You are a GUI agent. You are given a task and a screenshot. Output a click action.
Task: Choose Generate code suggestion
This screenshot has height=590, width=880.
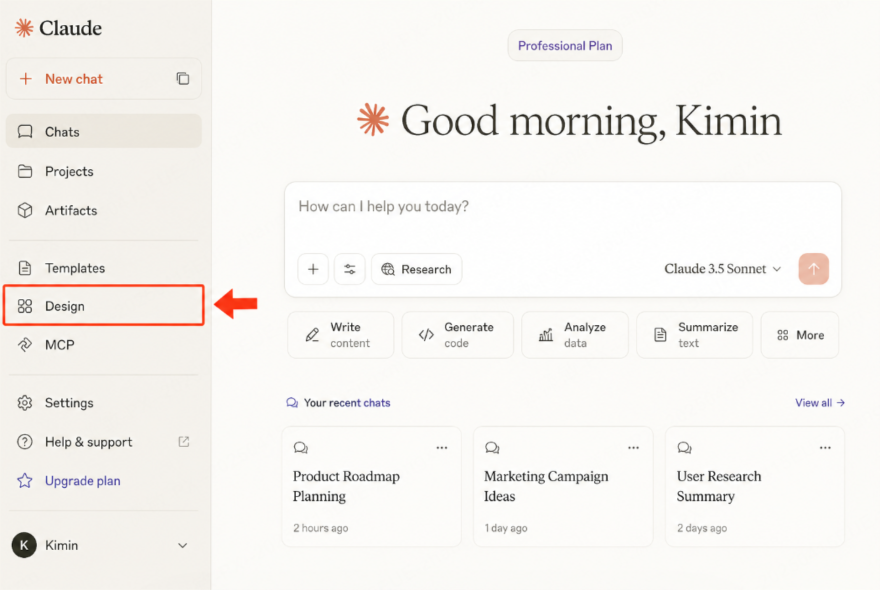(457, 335)
